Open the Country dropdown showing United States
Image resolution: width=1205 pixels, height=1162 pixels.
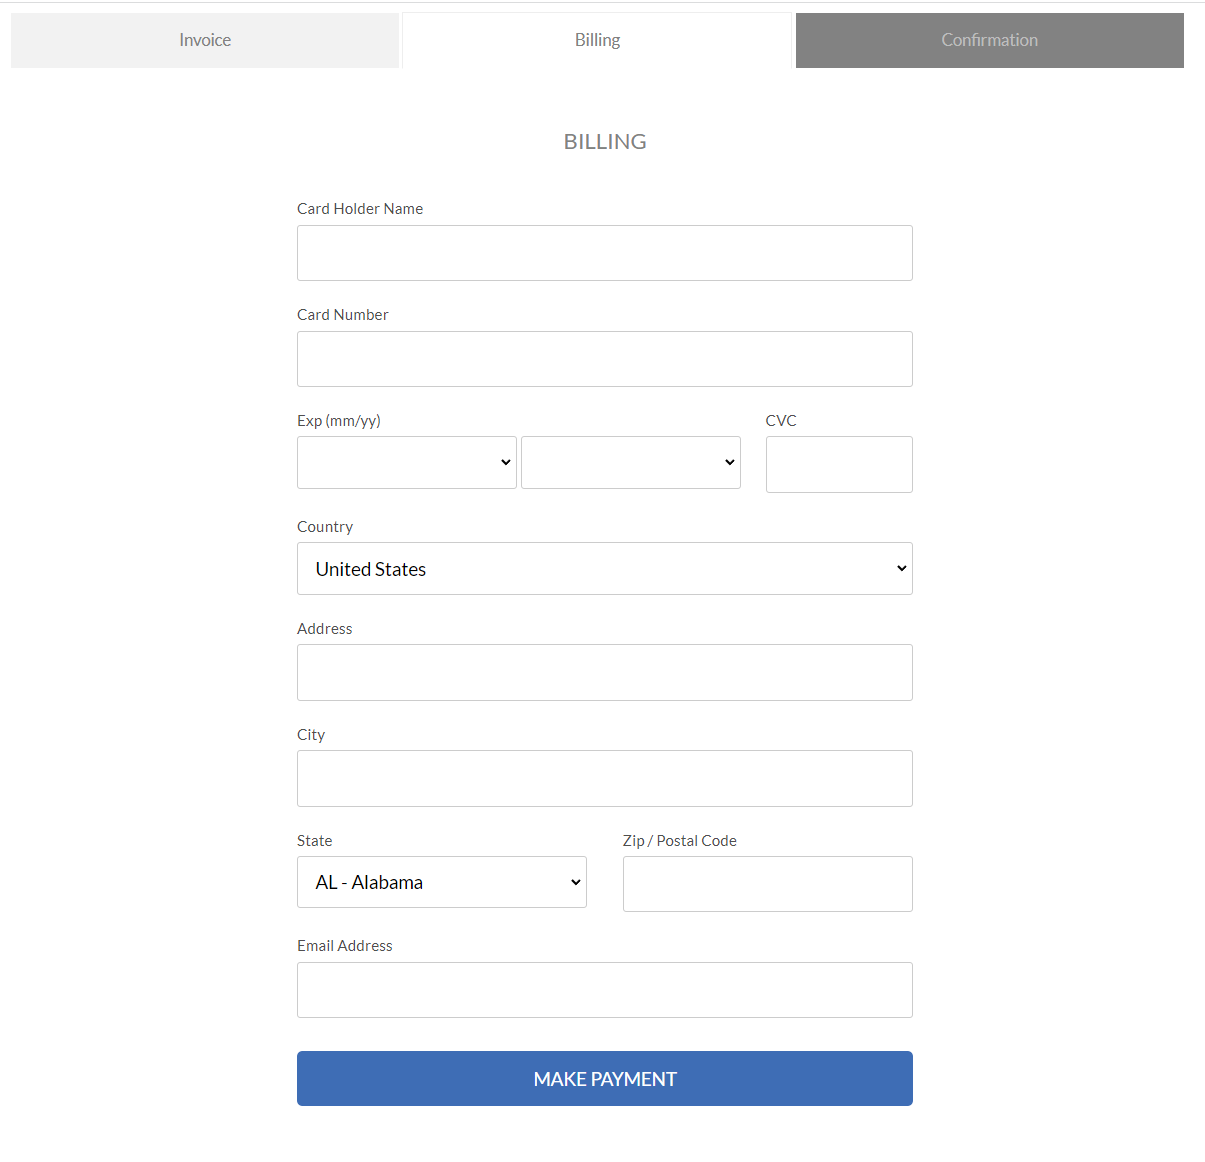pyautogui.click(x=604, y=568)
